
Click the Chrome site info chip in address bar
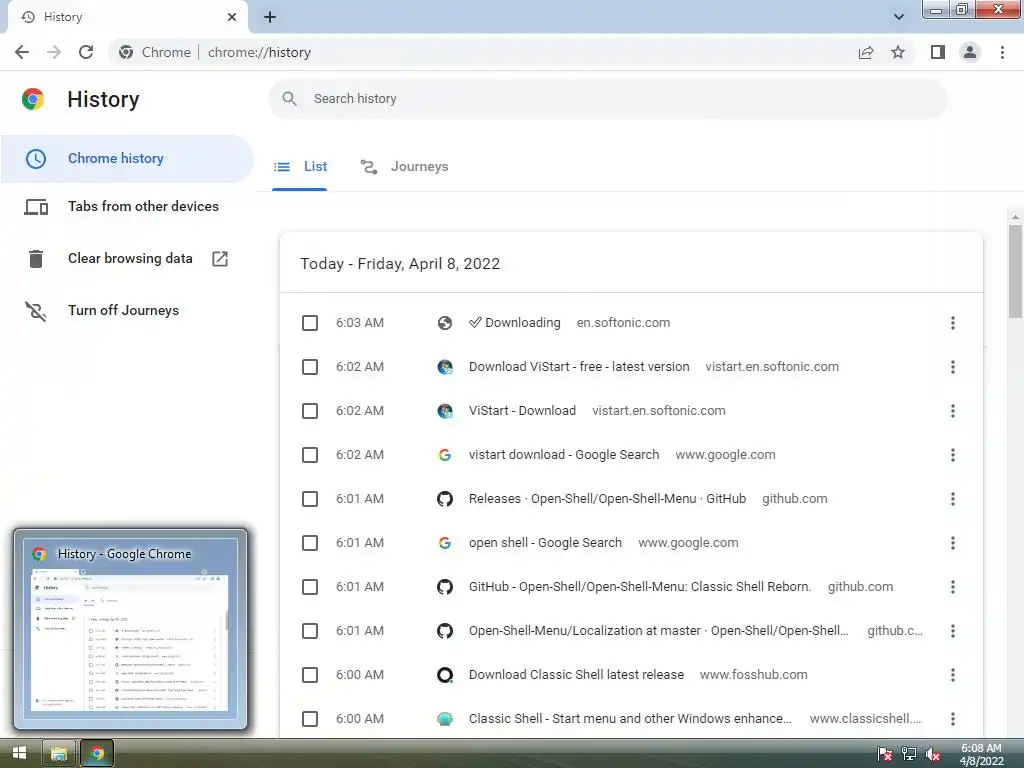(155, 52)
